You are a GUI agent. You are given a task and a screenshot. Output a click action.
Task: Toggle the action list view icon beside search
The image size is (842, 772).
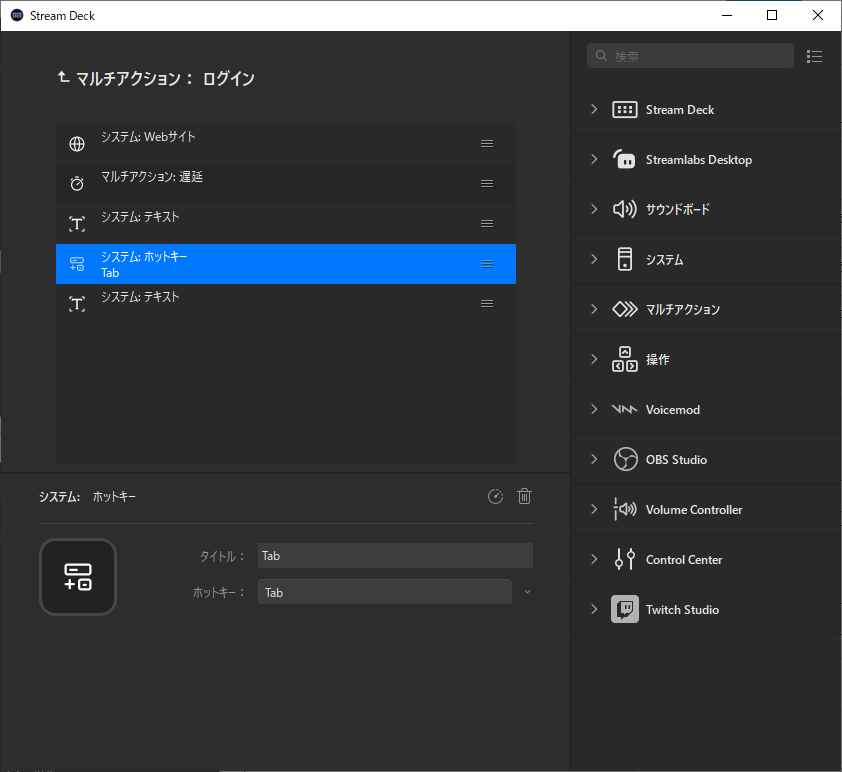click(x=814, y=56)
